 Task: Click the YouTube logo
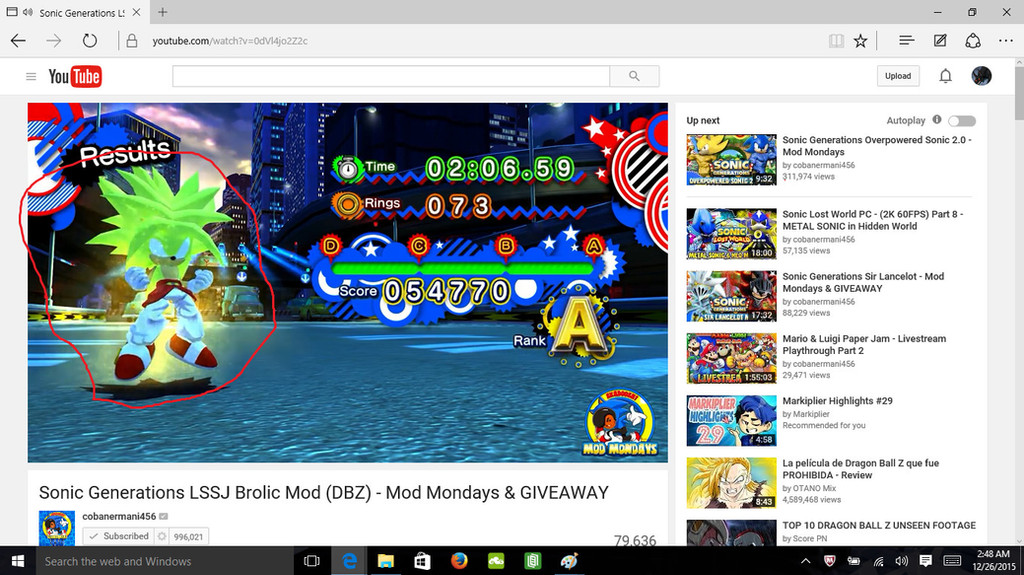coord(75,76)
